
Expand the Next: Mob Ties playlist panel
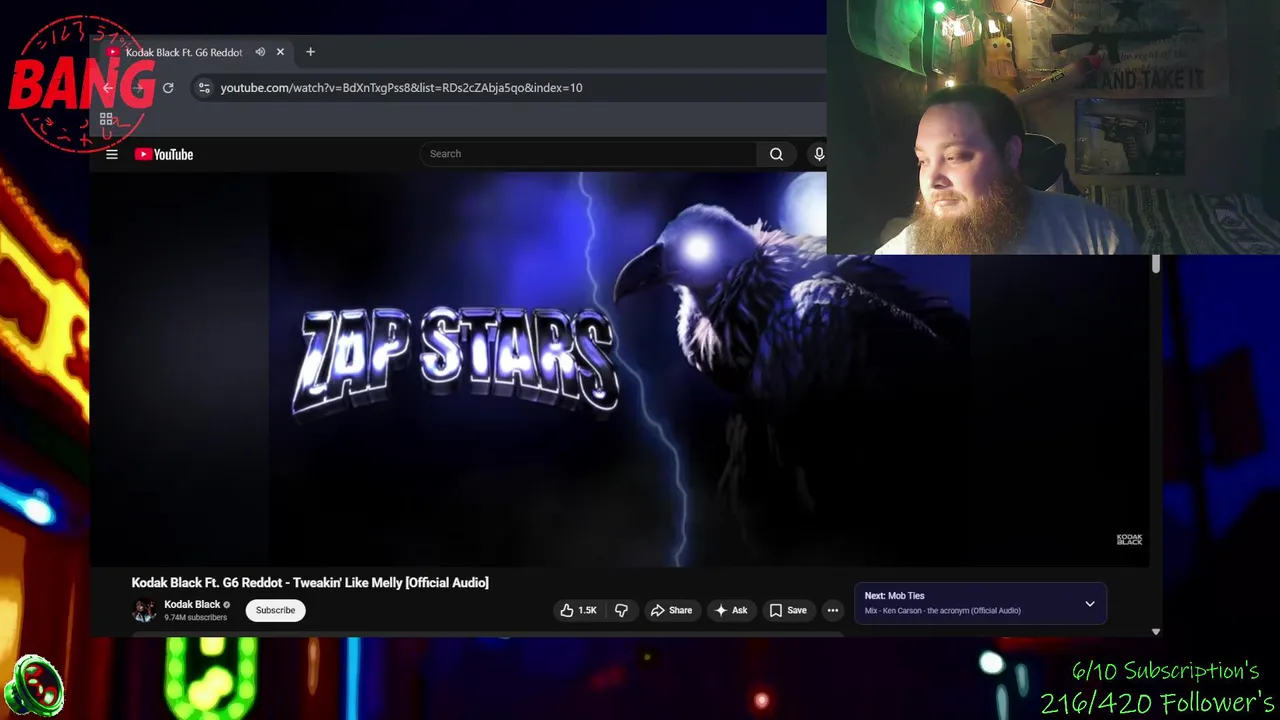click(1090, 604)
